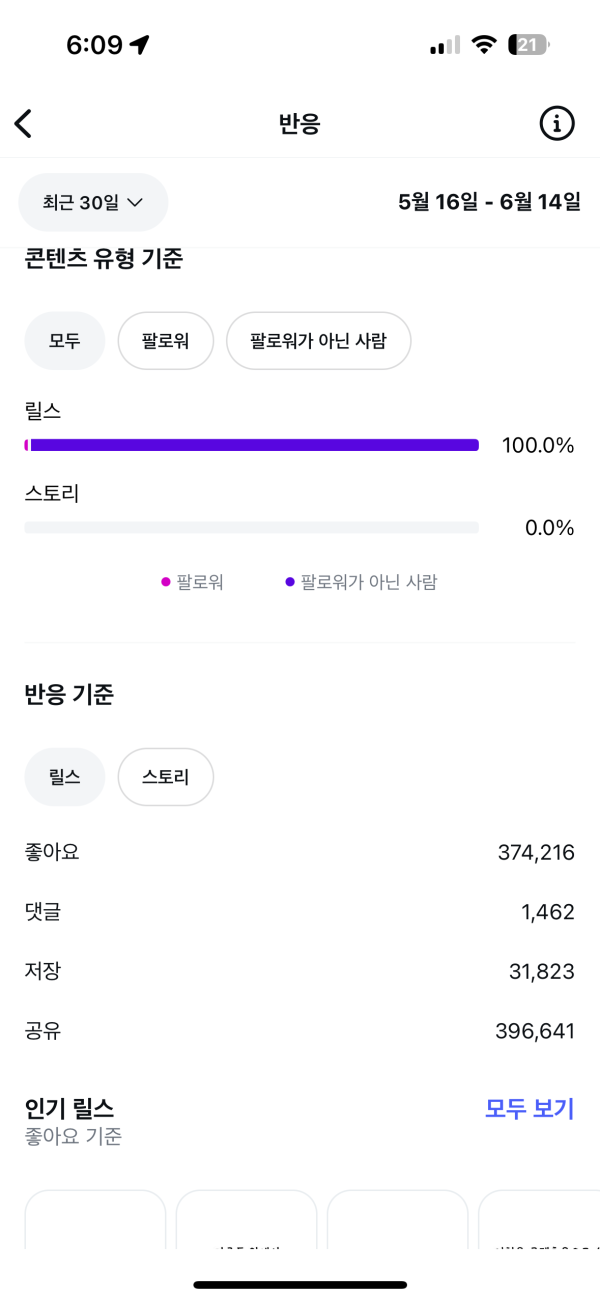Tap the cellular signal bars
Viewport: 600px width, 1301px height.
coord(445,45)
